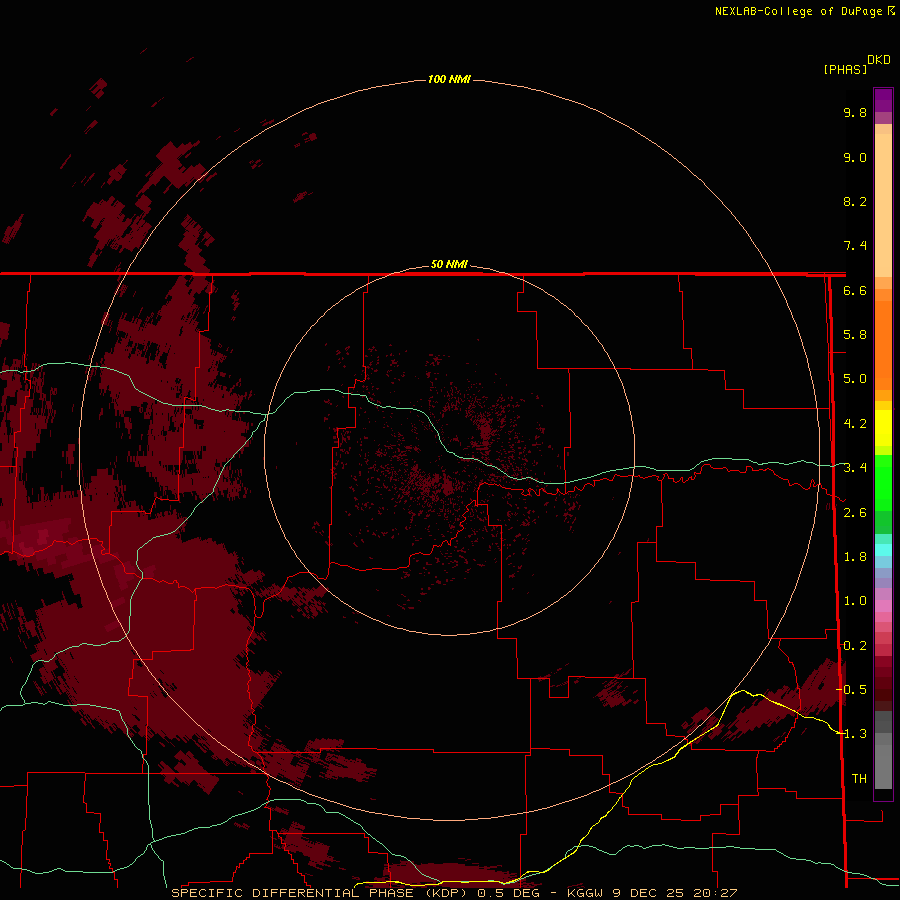
Task: Click the 0.2 value on the color scale
Action: 855,646
